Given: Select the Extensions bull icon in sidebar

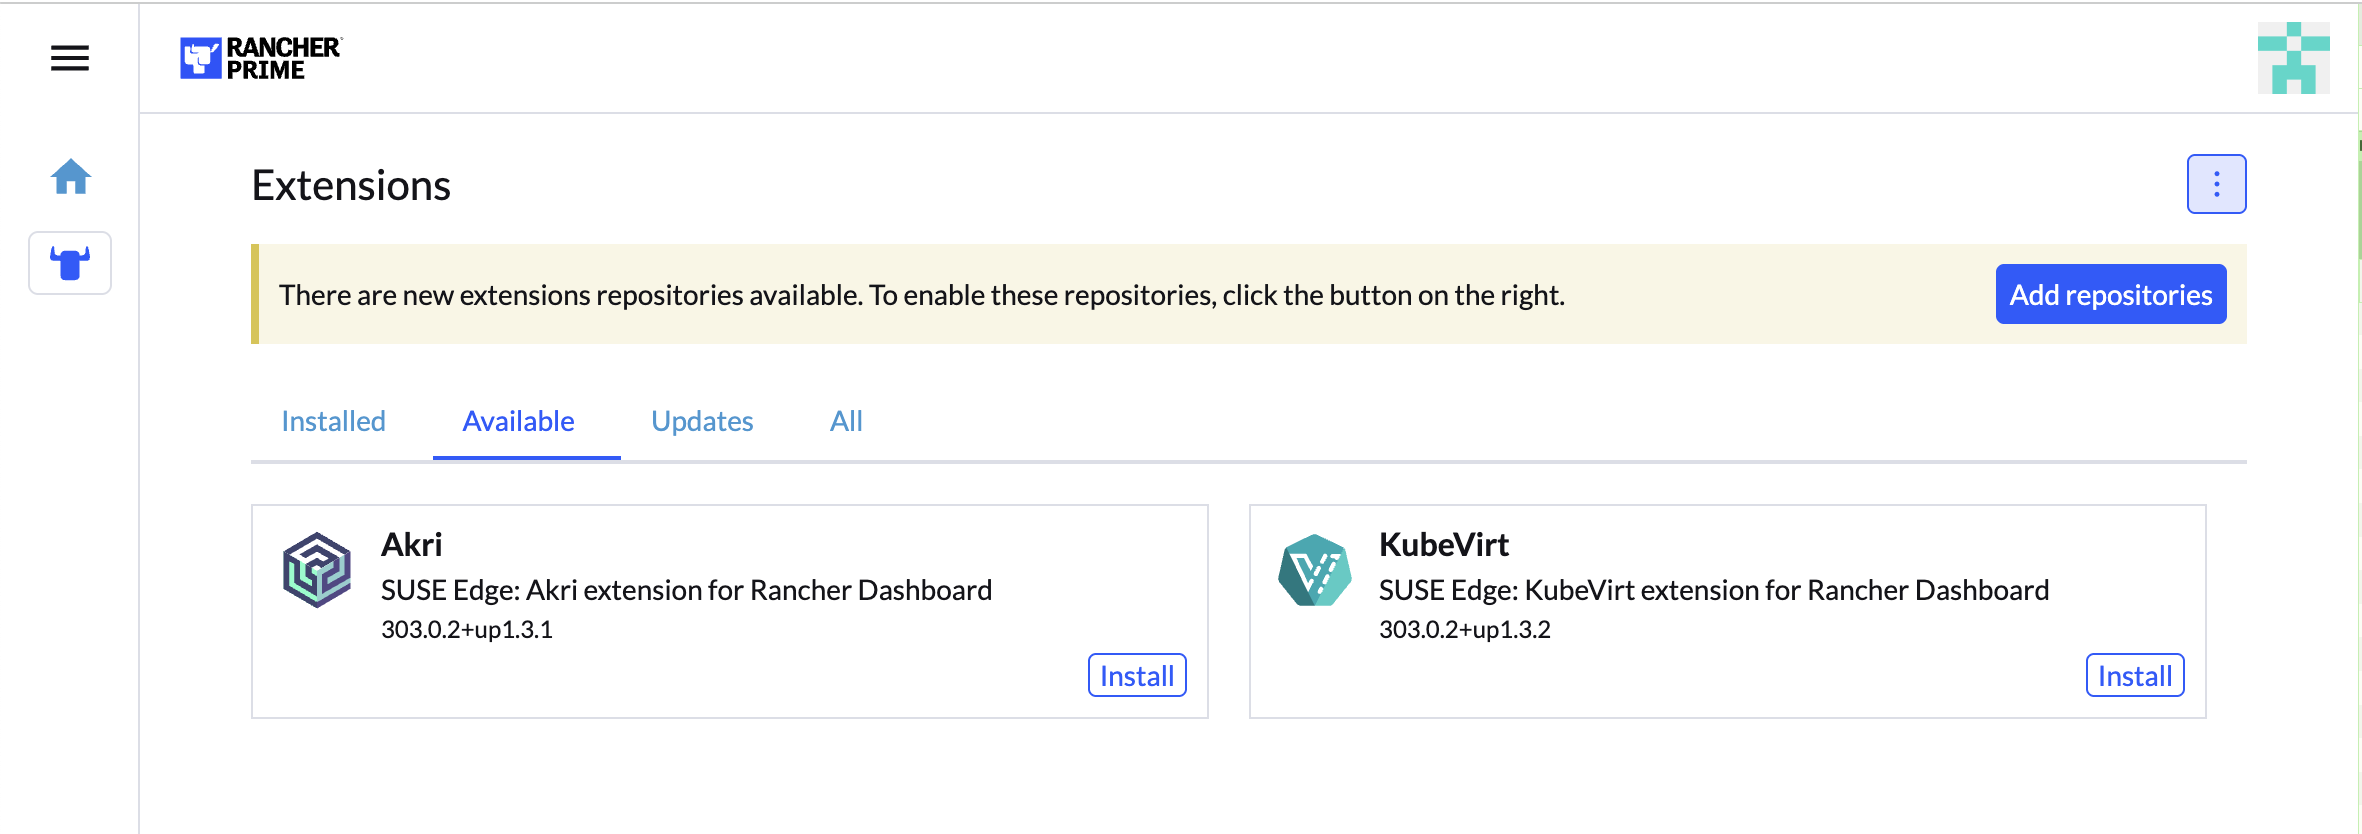Looking at the screenshot, I should [x=69, y=263].
